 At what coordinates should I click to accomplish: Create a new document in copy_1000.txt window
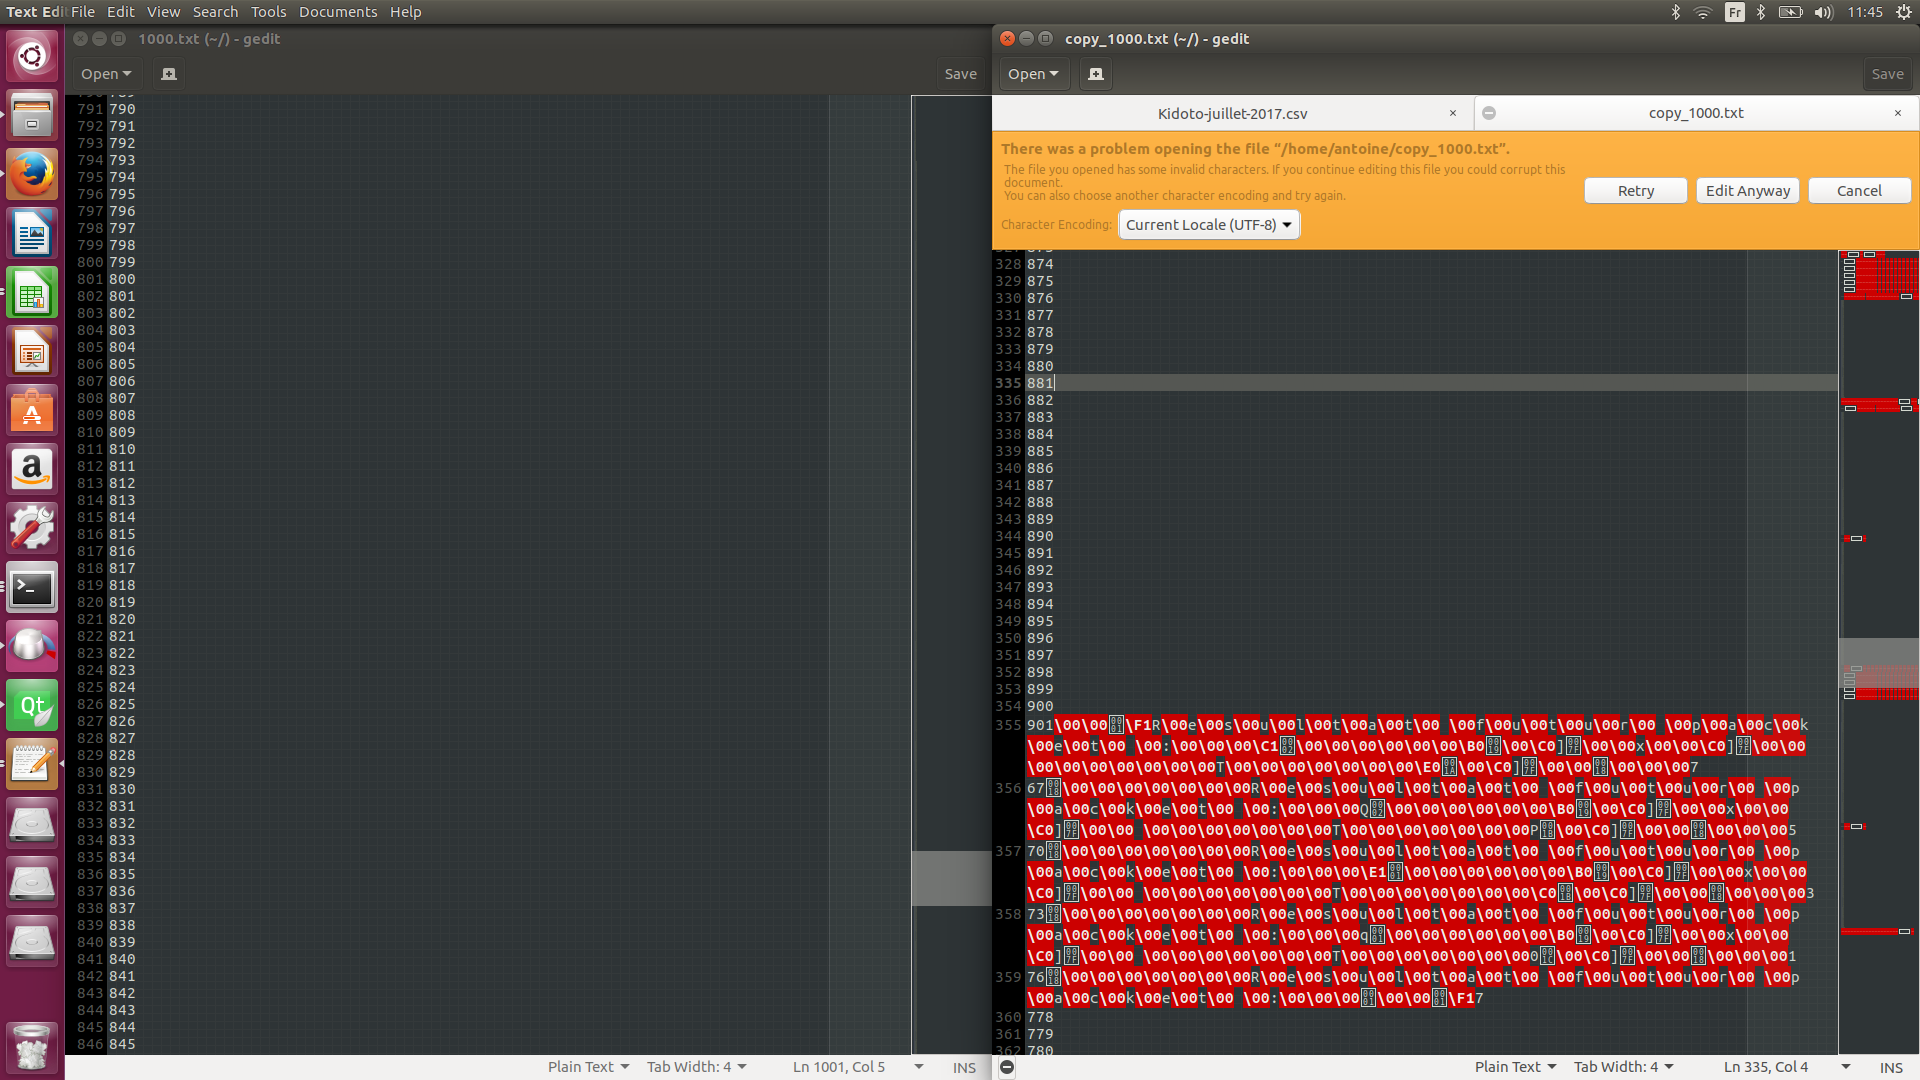1095,73
